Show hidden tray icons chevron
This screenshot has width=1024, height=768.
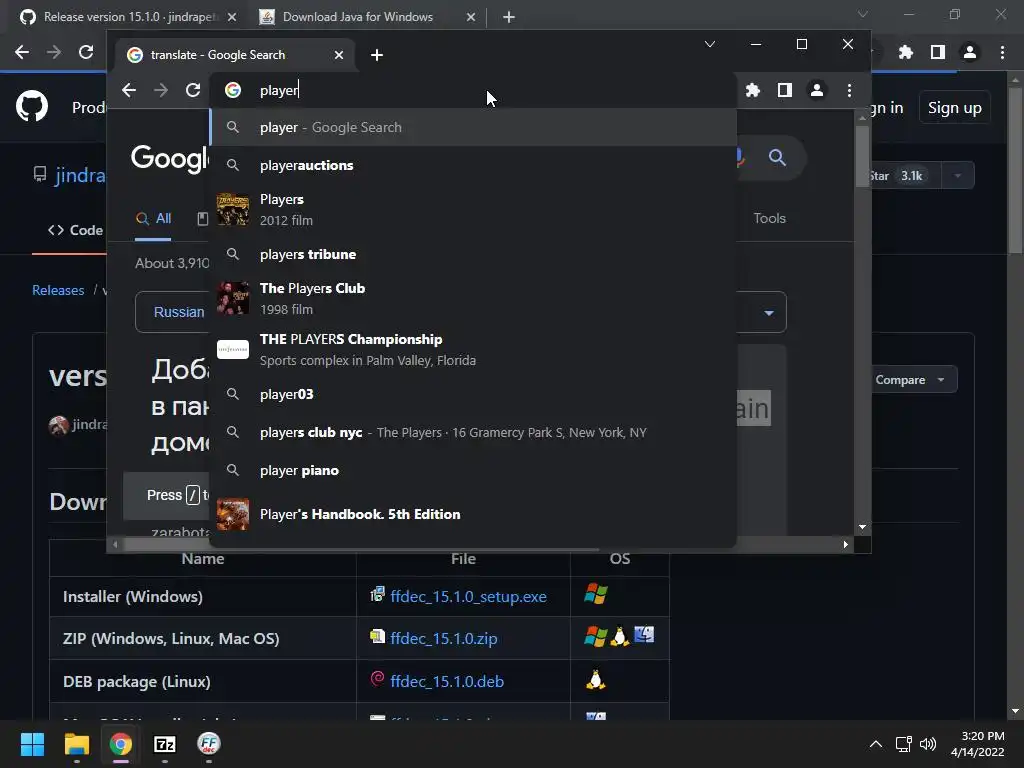coord(876,744)
